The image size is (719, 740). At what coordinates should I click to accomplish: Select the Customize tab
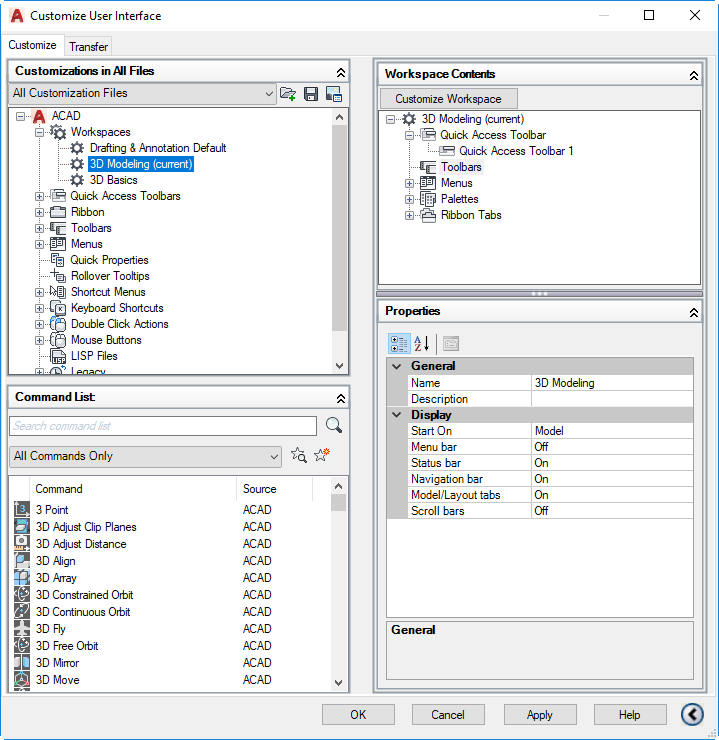point(32,45)
